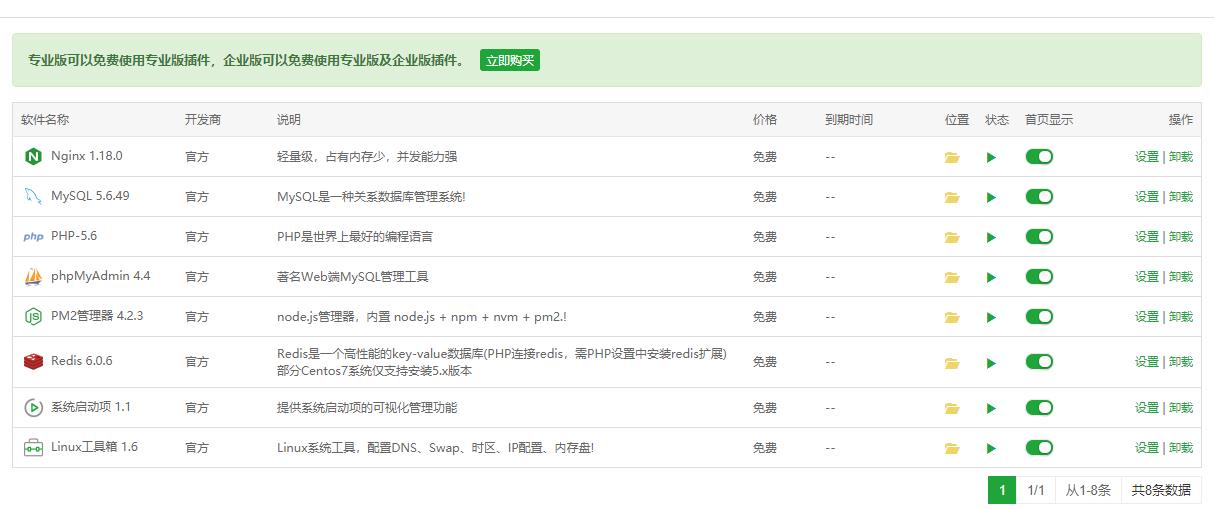1214x509 pixels.
Task: Open 设置 for MySQL 5.6.49
Action: 1146,197
